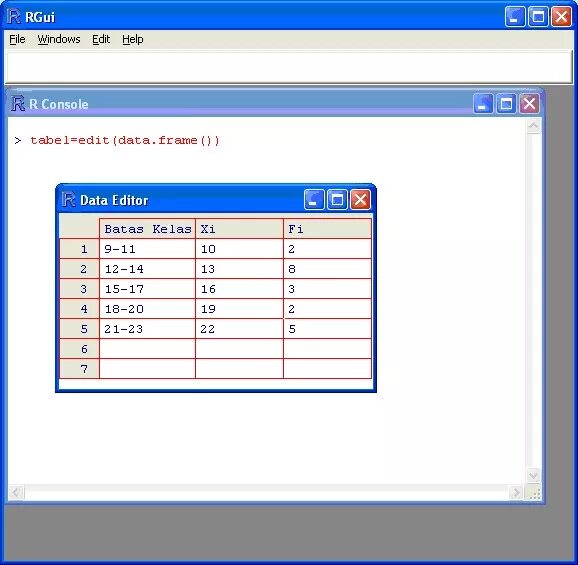
Task: Open the Edit menu
Action: tap(101, 39)
